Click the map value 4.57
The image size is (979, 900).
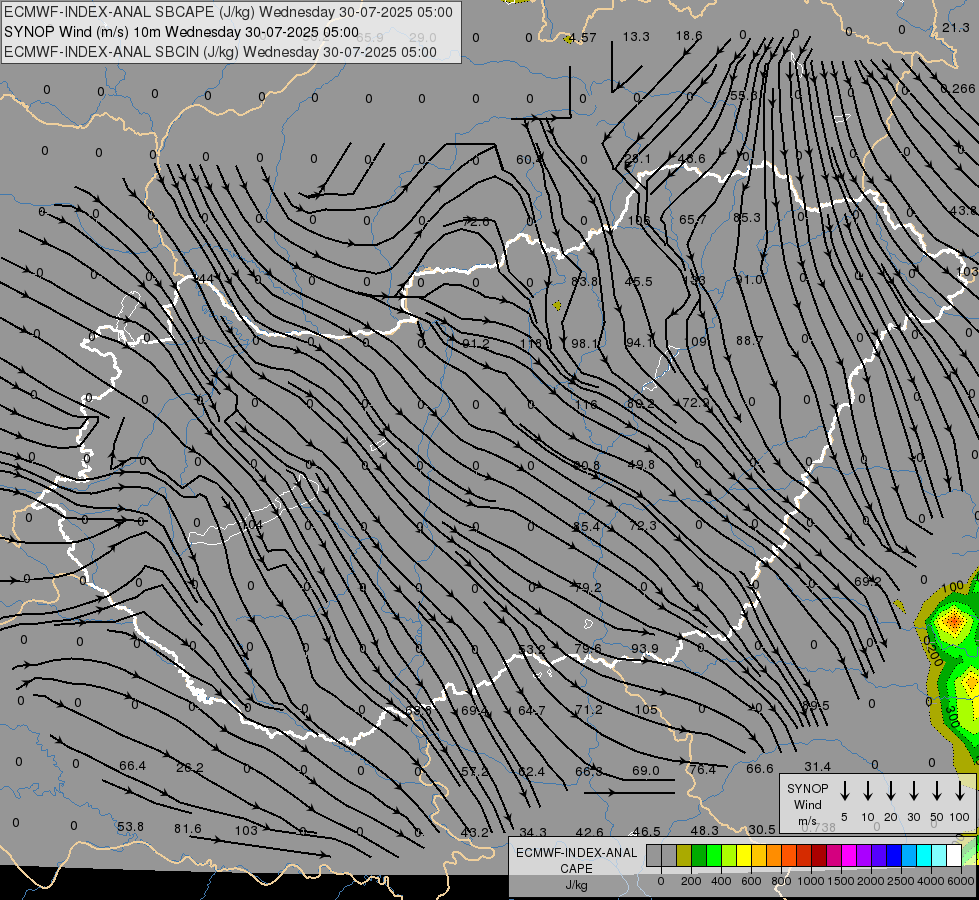[x=583, y=37]
